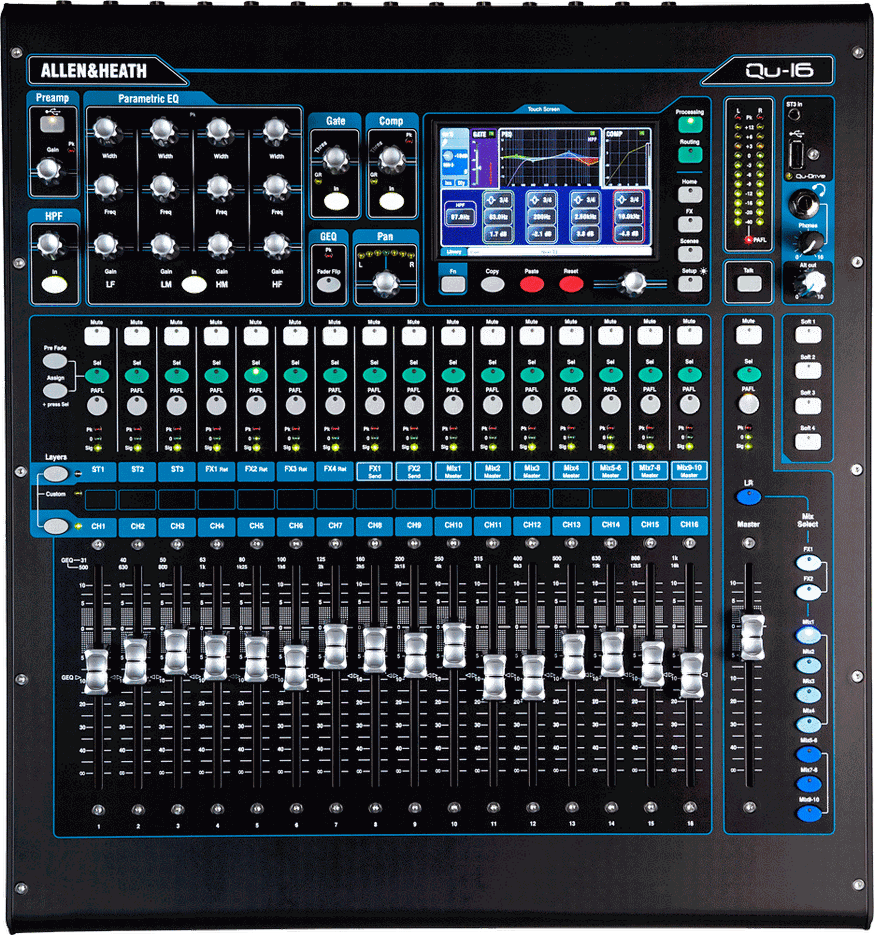
Task: Open the Scenes screen
Action: pyautogui.click(x=690, y=254)
